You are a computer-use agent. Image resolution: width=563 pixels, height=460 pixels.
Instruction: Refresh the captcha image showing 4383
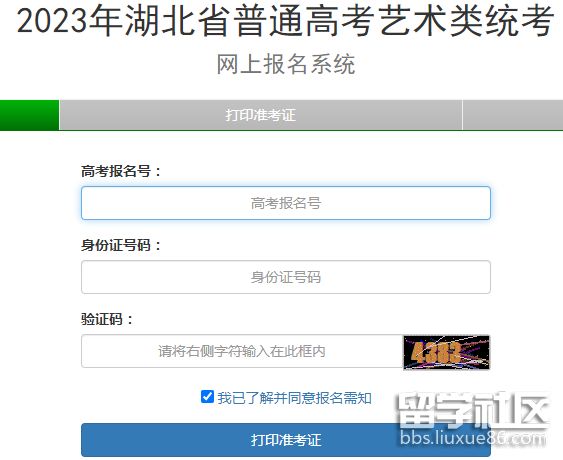446,352
